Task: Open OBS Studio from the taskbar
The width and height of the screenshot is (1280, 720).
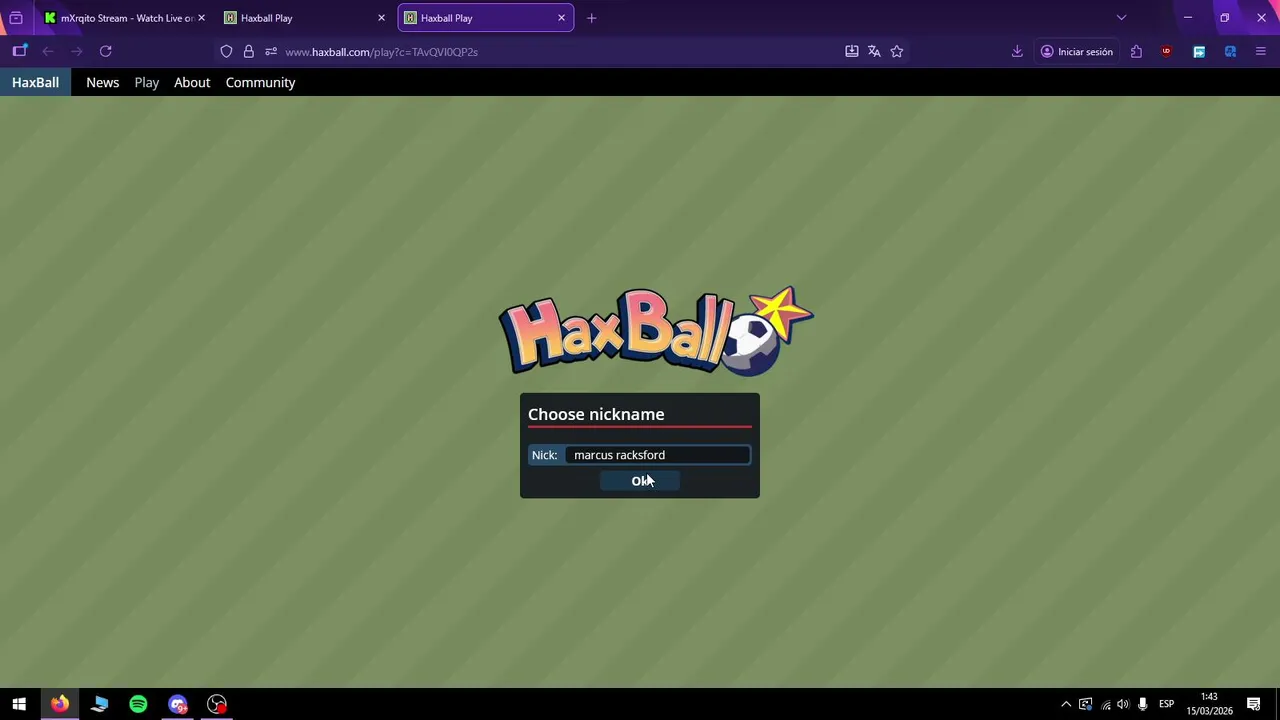Action: (x=217, y=704)
